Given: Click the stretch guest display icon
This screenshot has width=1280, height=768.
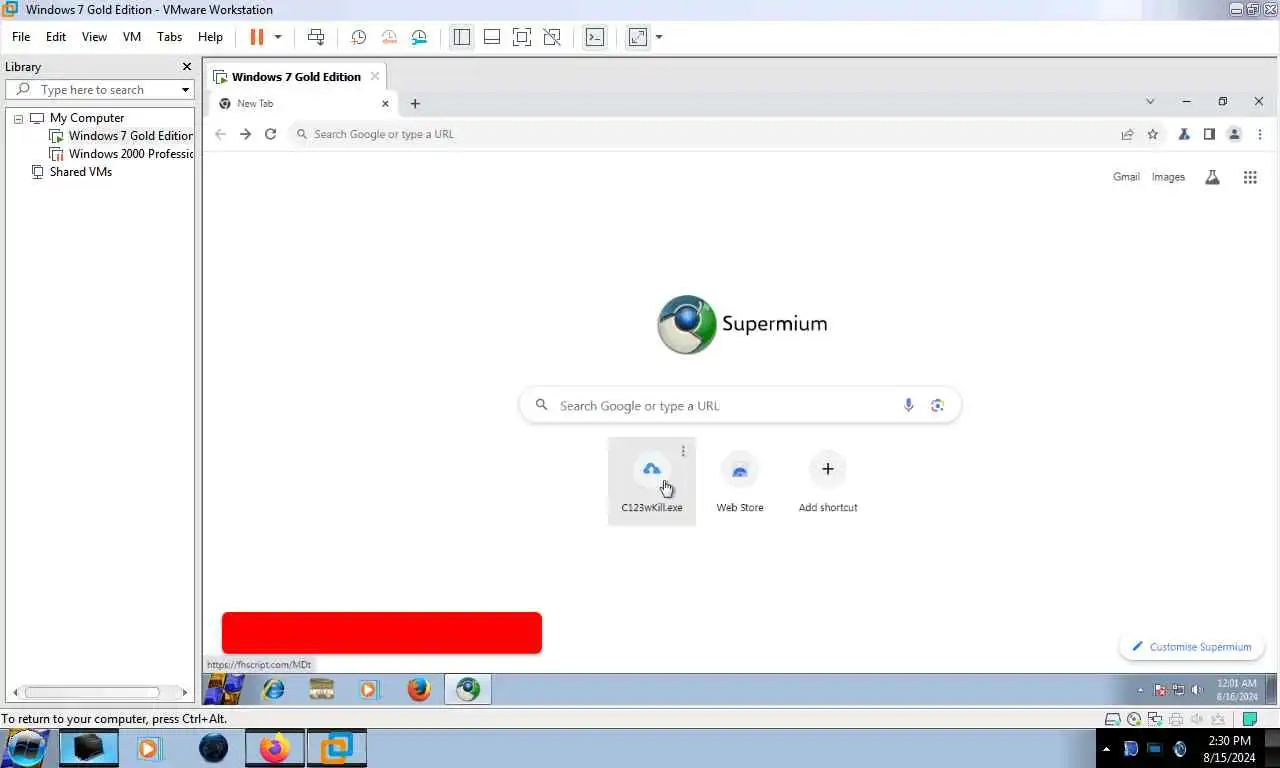Looking at the screenshot, I should coord(638,37).
